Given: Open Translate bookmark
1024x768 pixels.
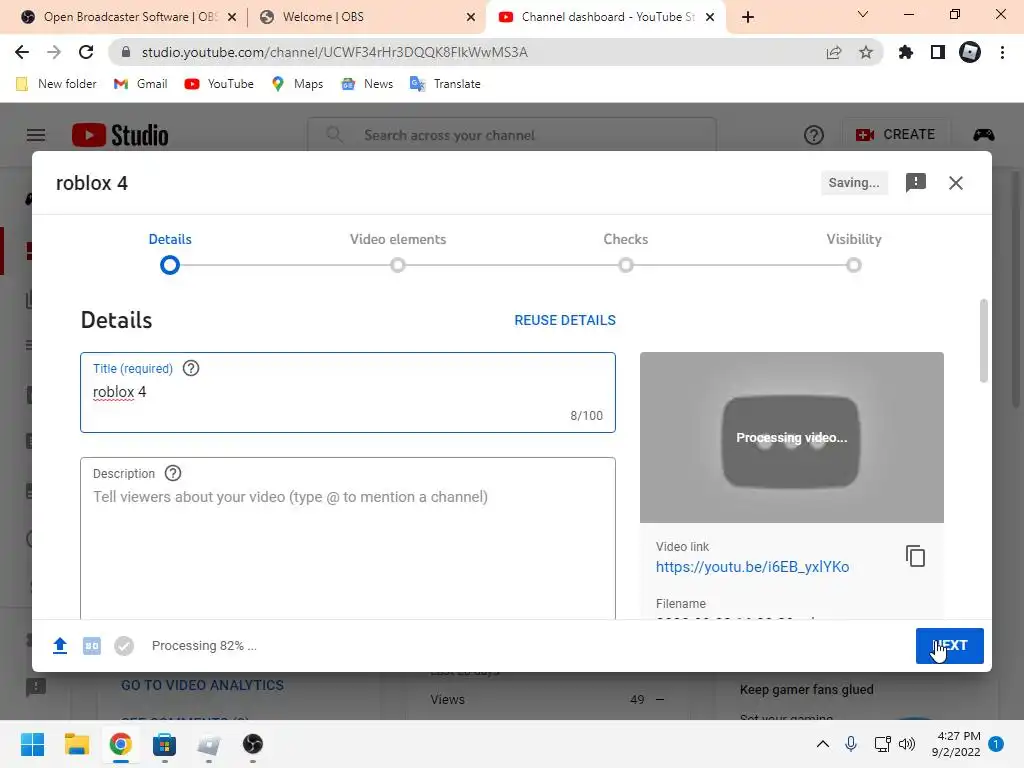Looking at the screenshot, I should [x=445, y=84].
